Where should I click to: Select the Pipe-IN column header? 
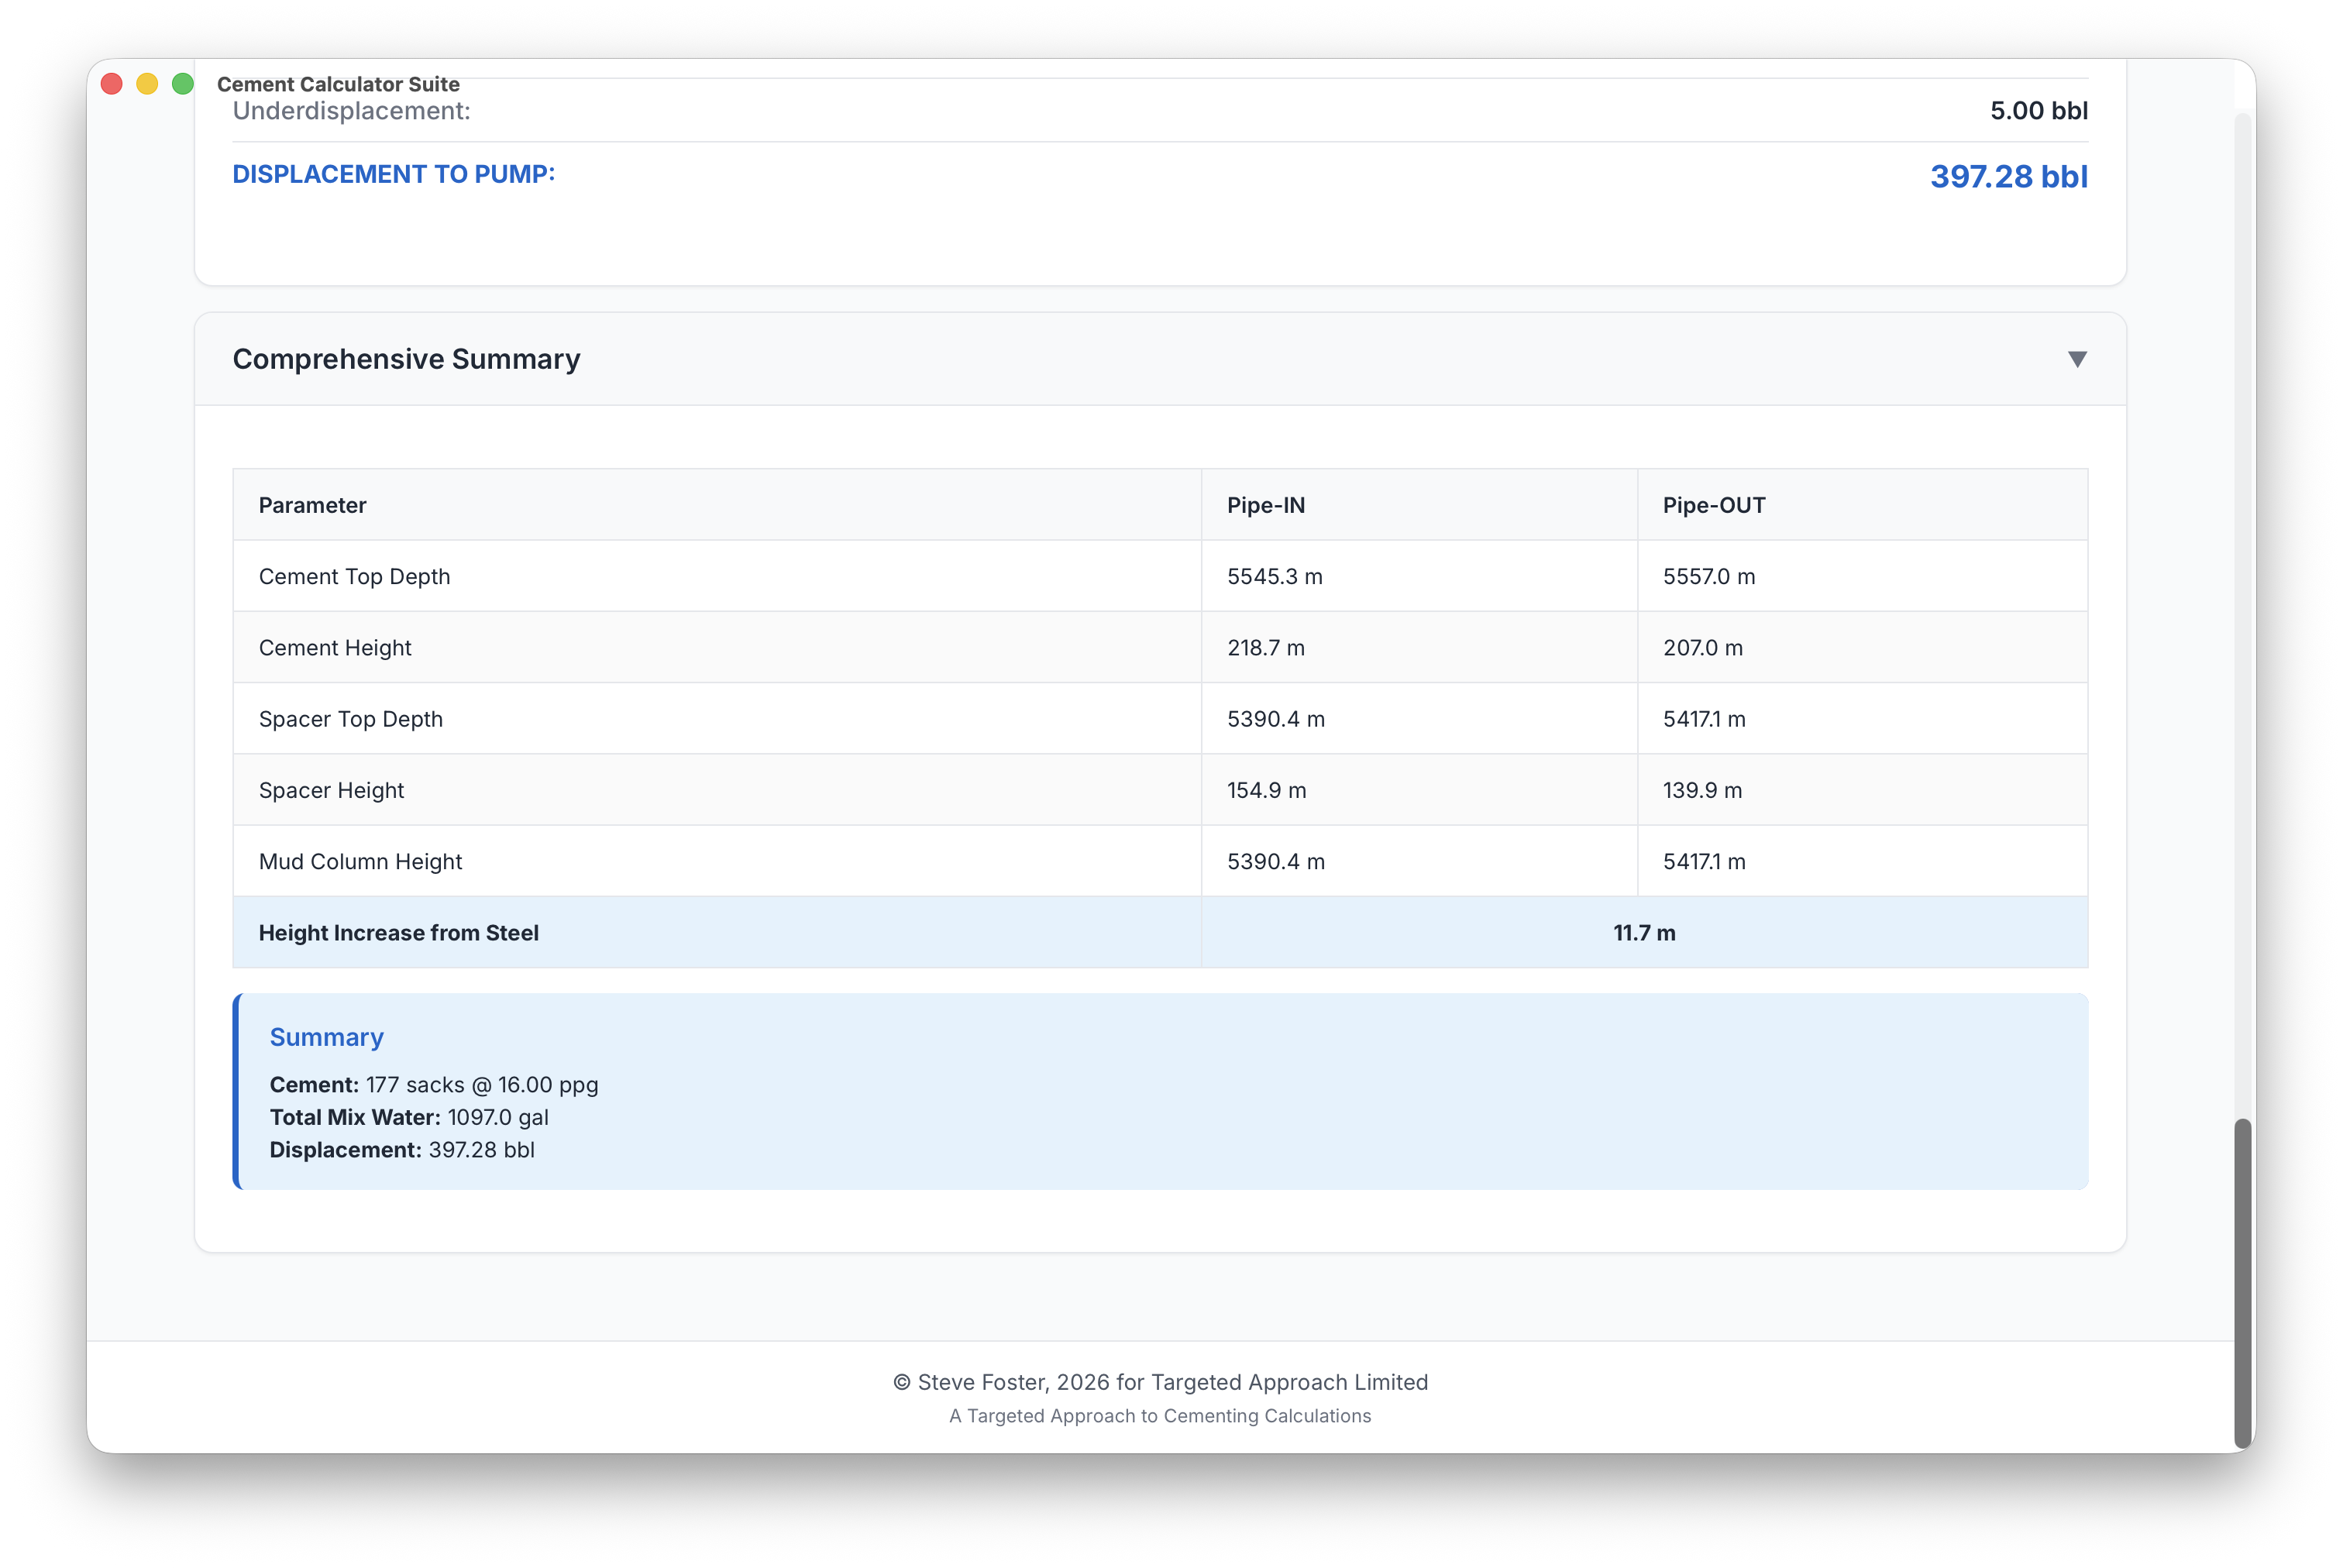(1265, 505)
